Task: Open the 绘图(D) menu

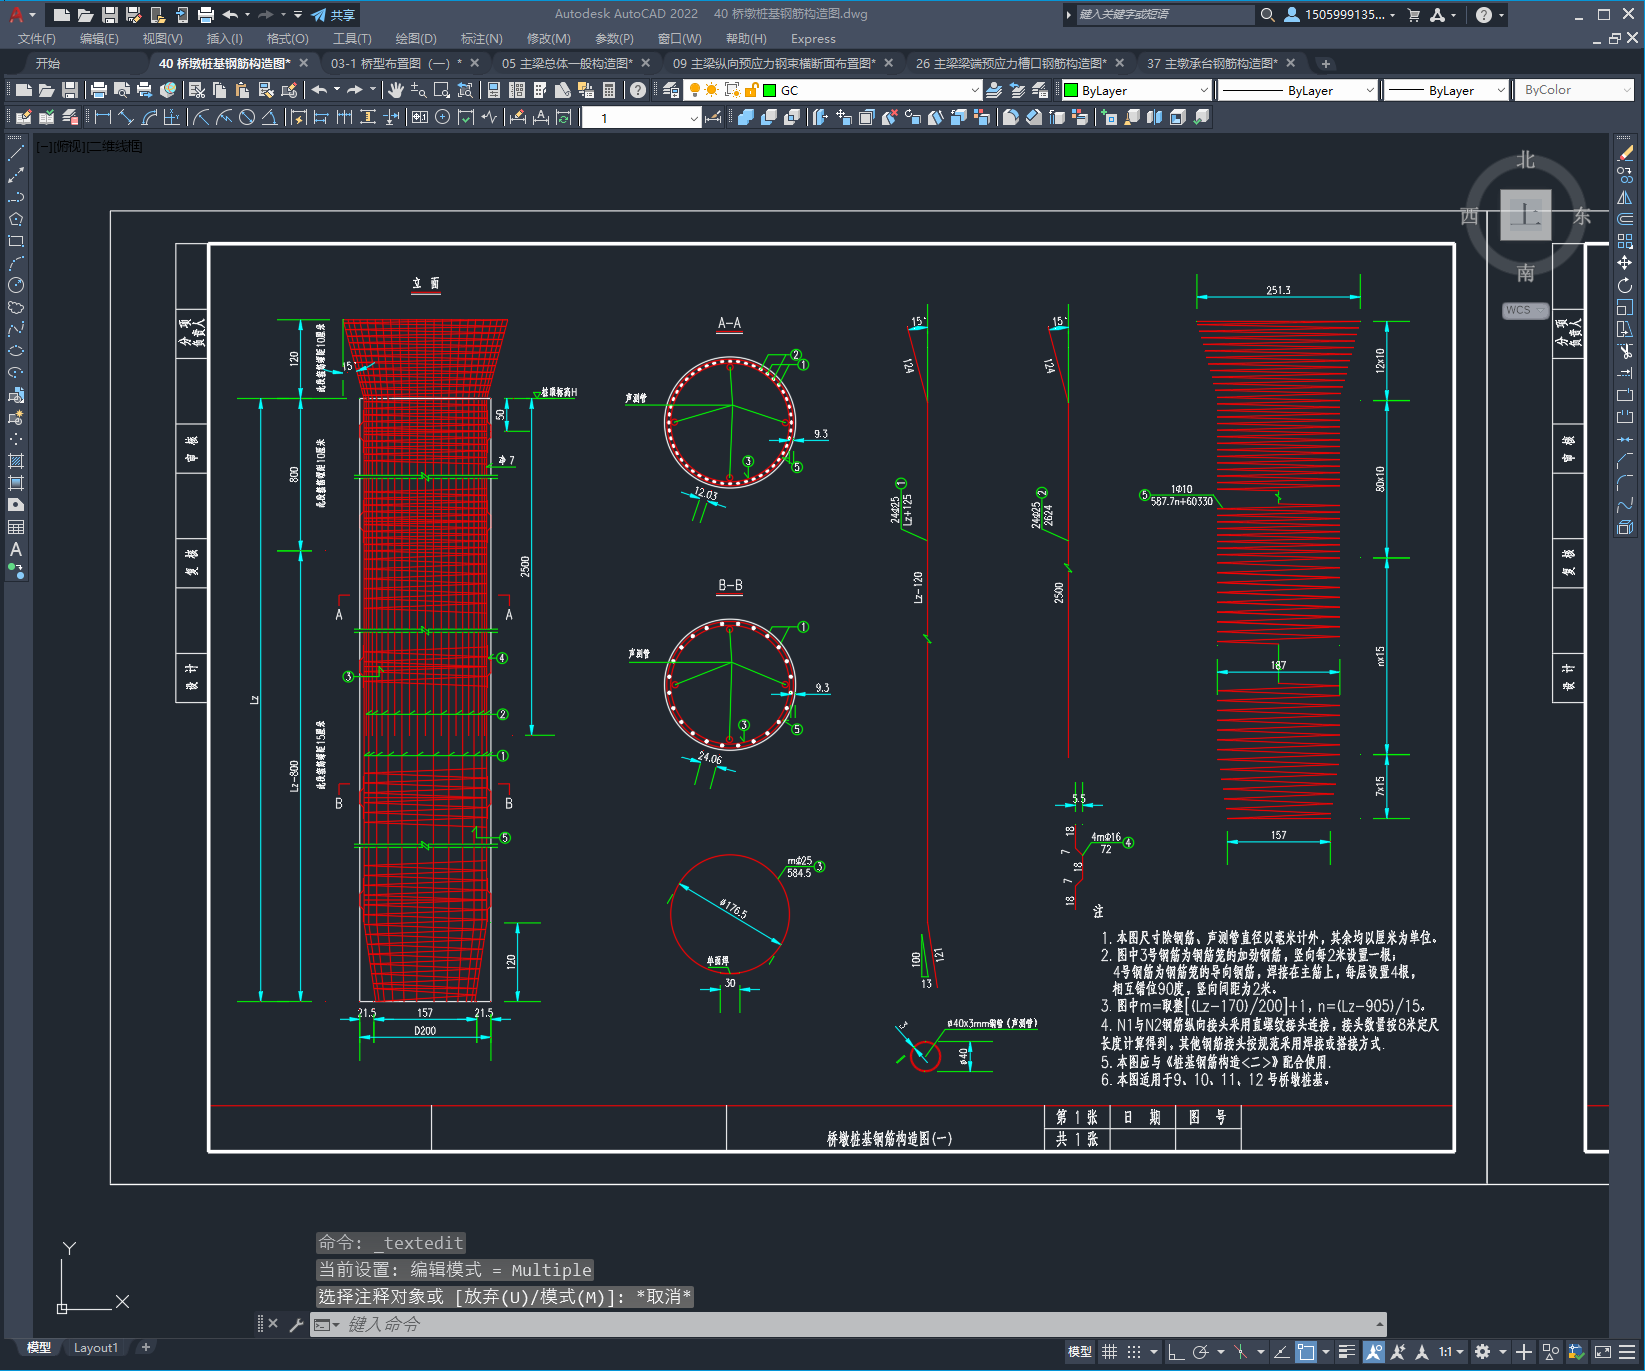Action: pyautogui.click(x=416, y=39)
